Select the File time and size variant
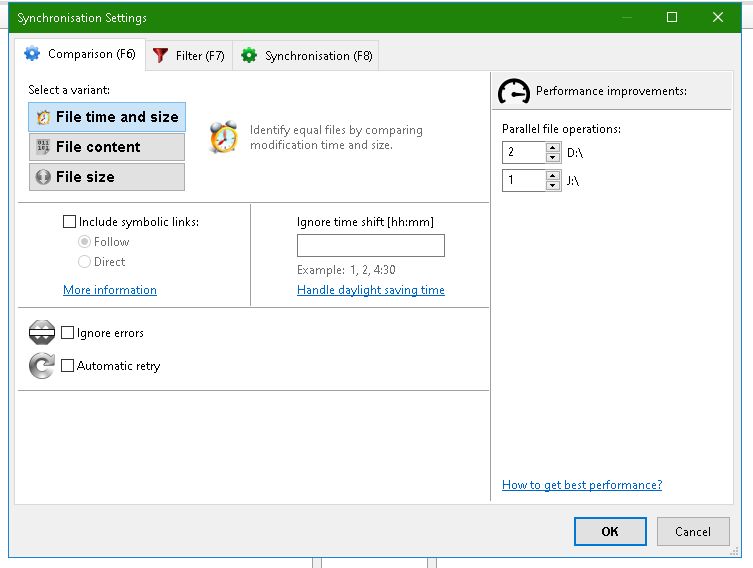The width and height of the screenshot is (753, 568). (107, 117)
